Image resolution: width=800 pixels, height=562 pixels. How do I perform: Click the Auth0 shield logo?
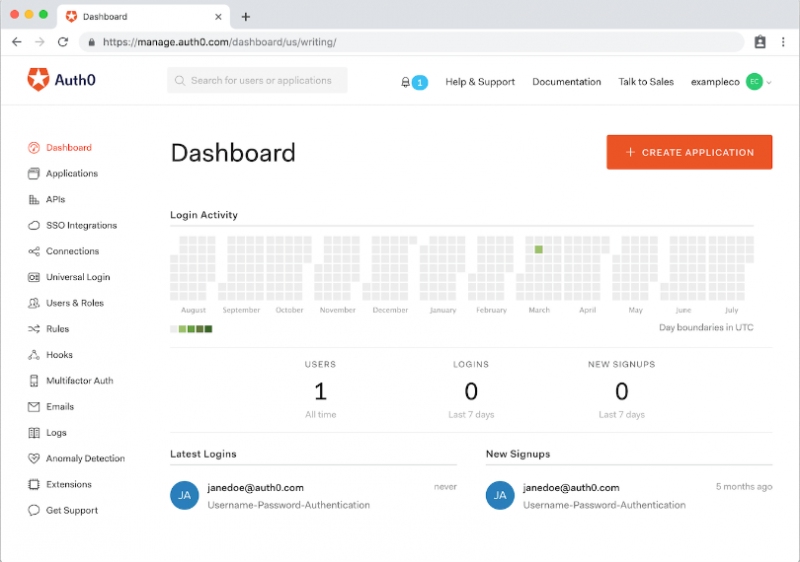click(x=38, y=80)
